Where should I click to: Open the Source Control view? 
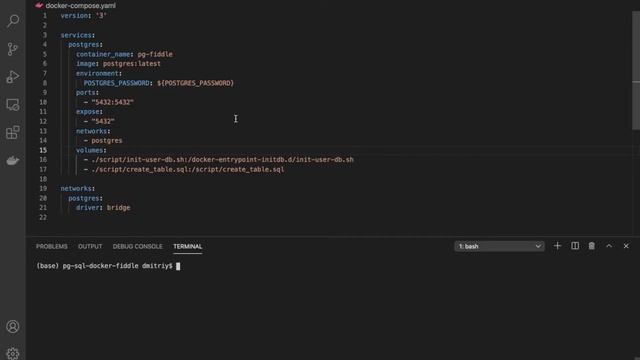tap(13, 49)
